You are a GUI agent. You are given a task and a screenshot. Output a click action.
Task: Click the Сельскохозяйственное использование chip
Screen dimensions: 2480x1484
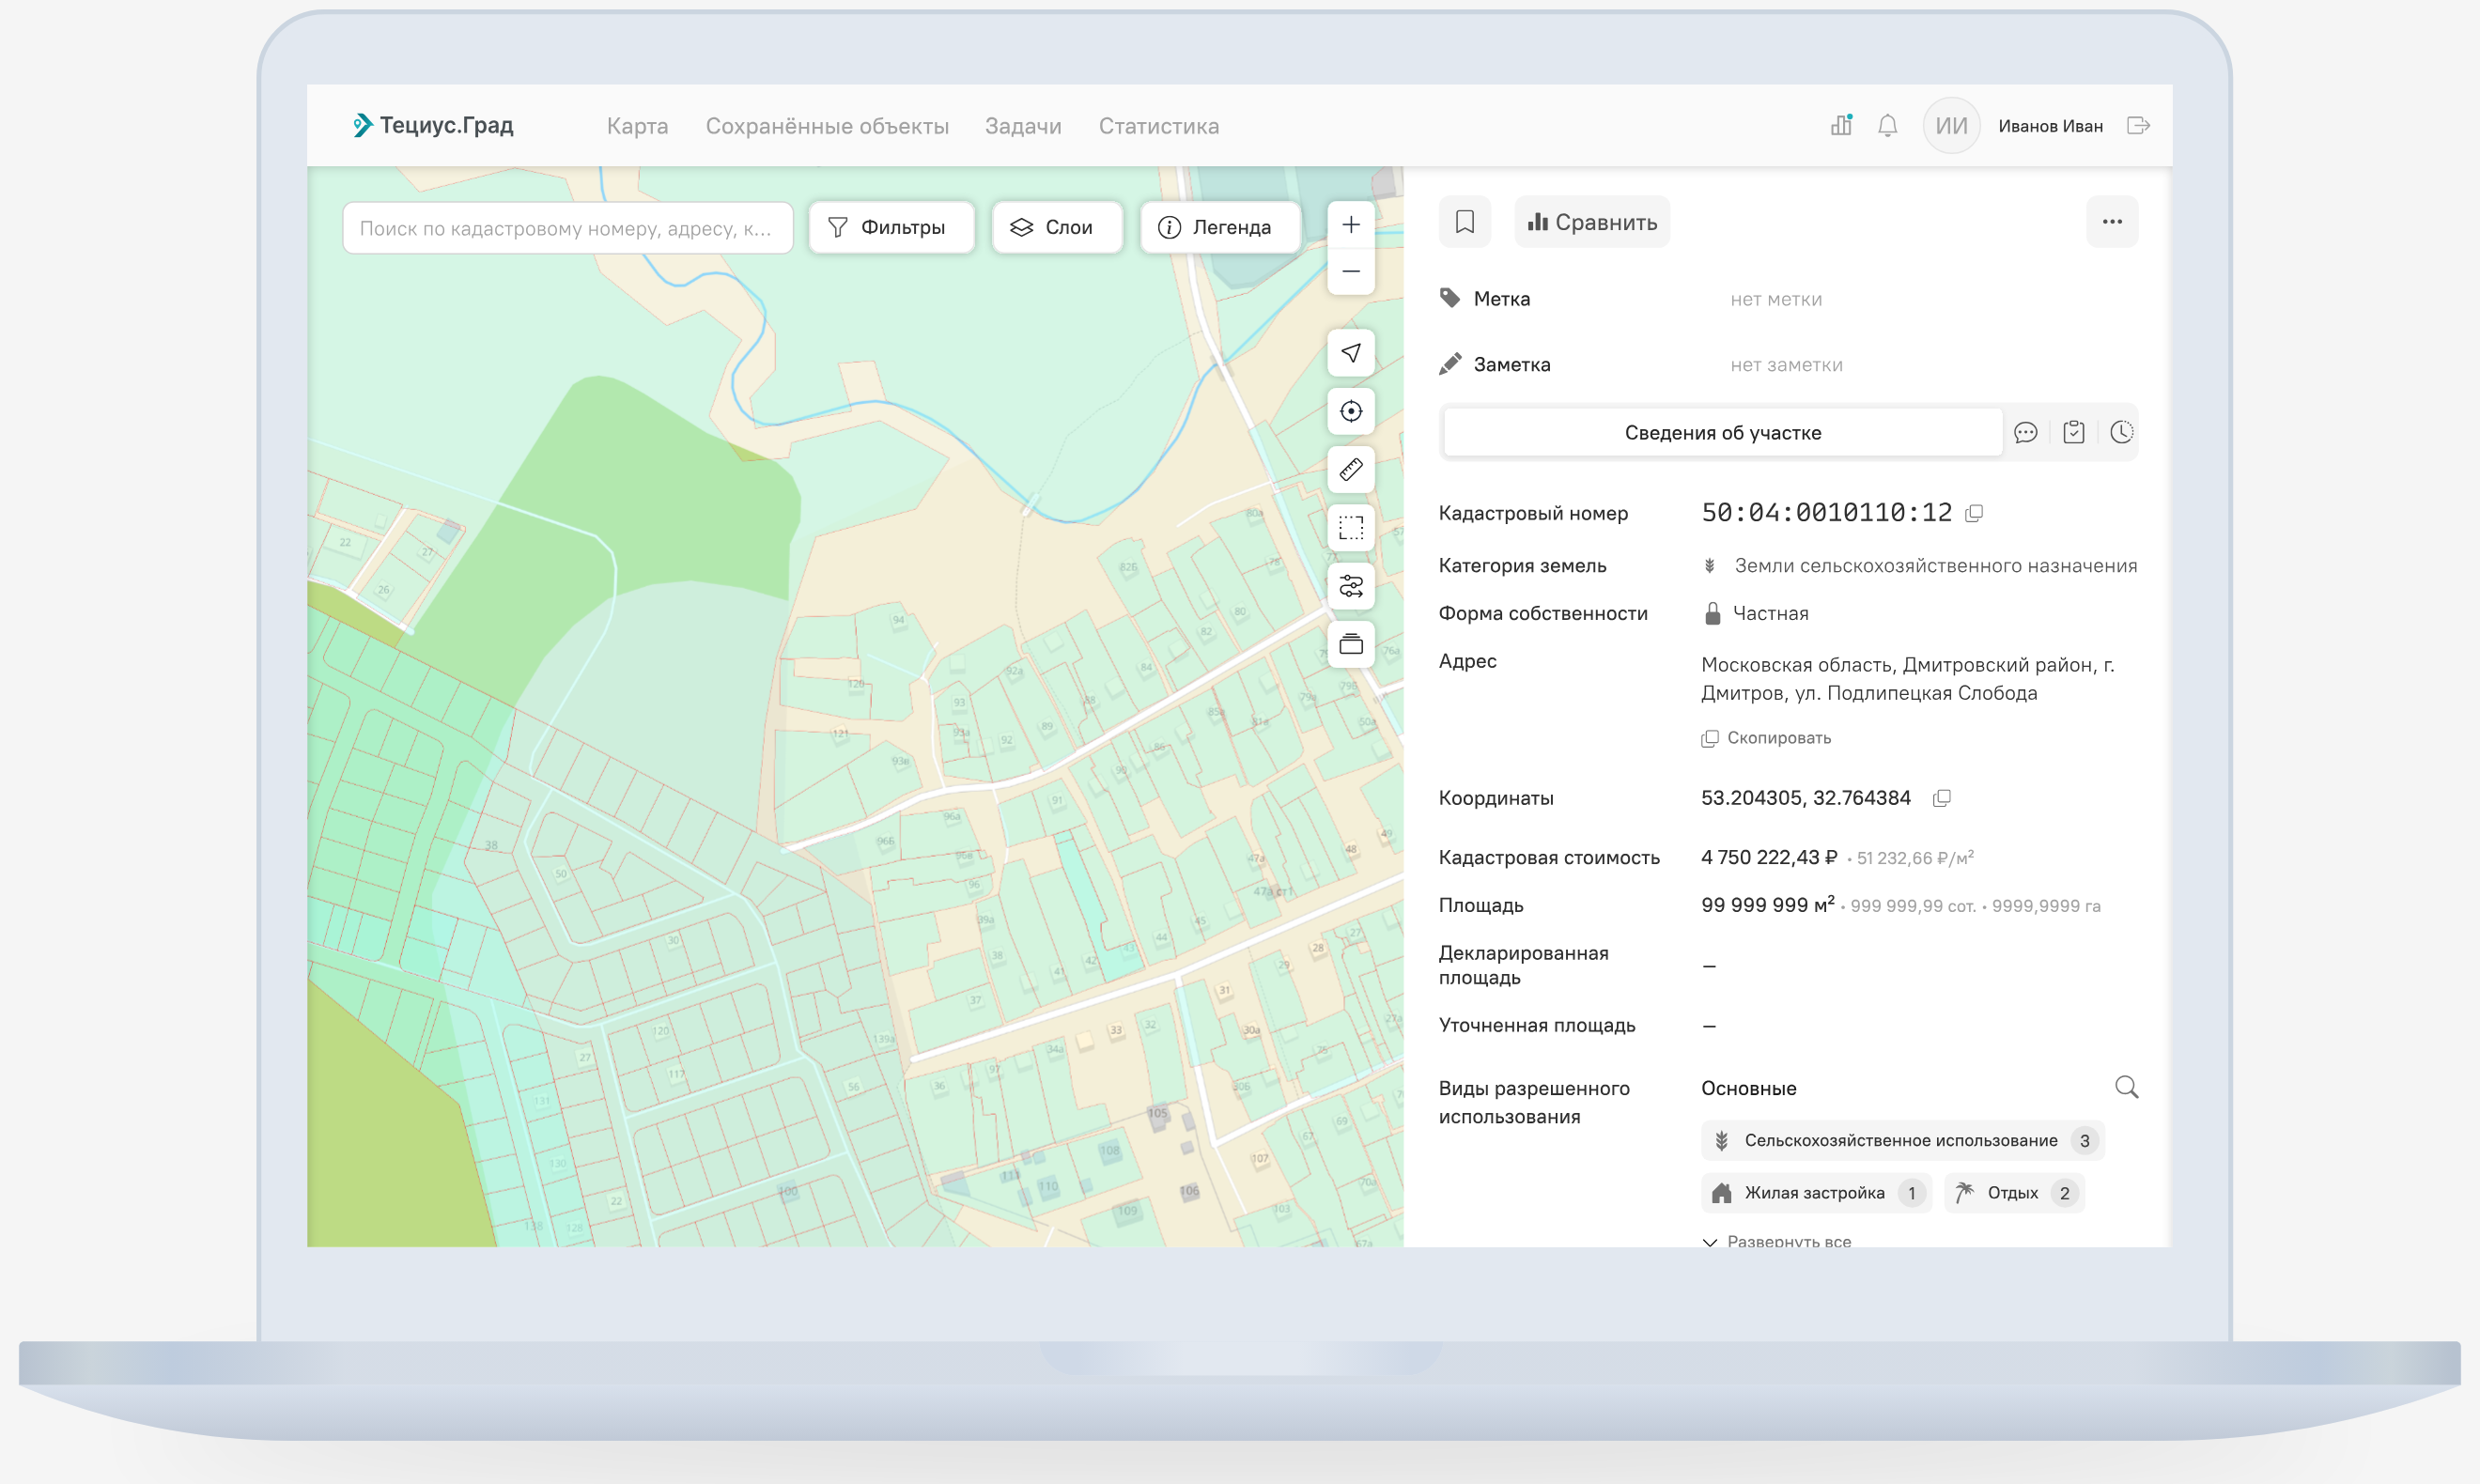[1902, 1141]
